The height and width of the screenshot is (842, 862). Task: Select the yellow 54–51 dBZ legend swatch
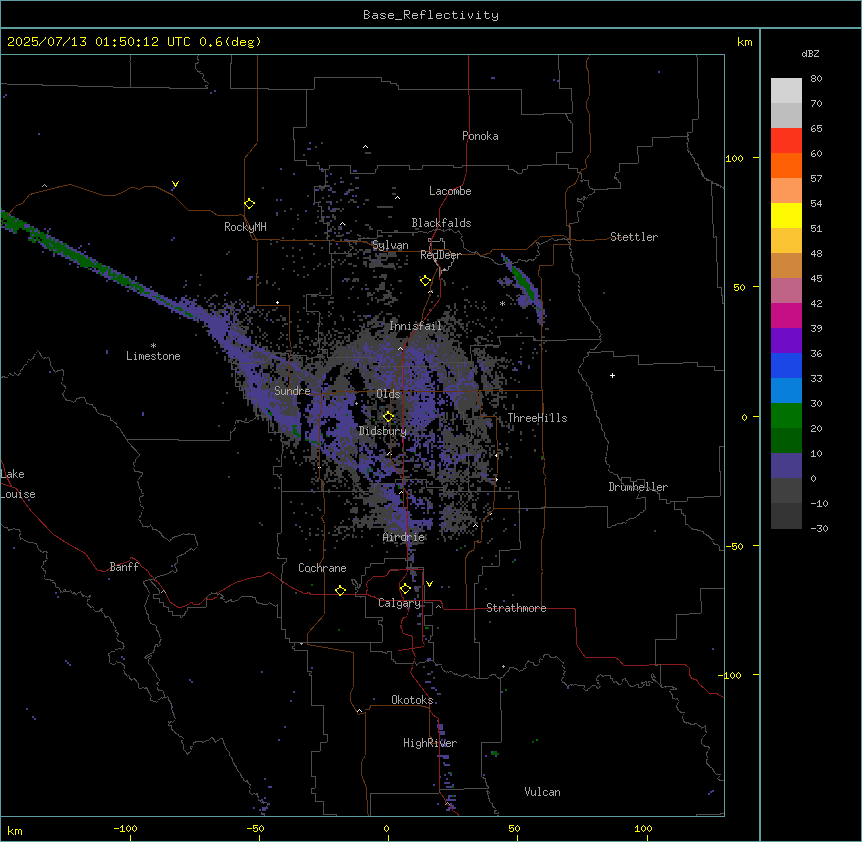pos(786,215)
